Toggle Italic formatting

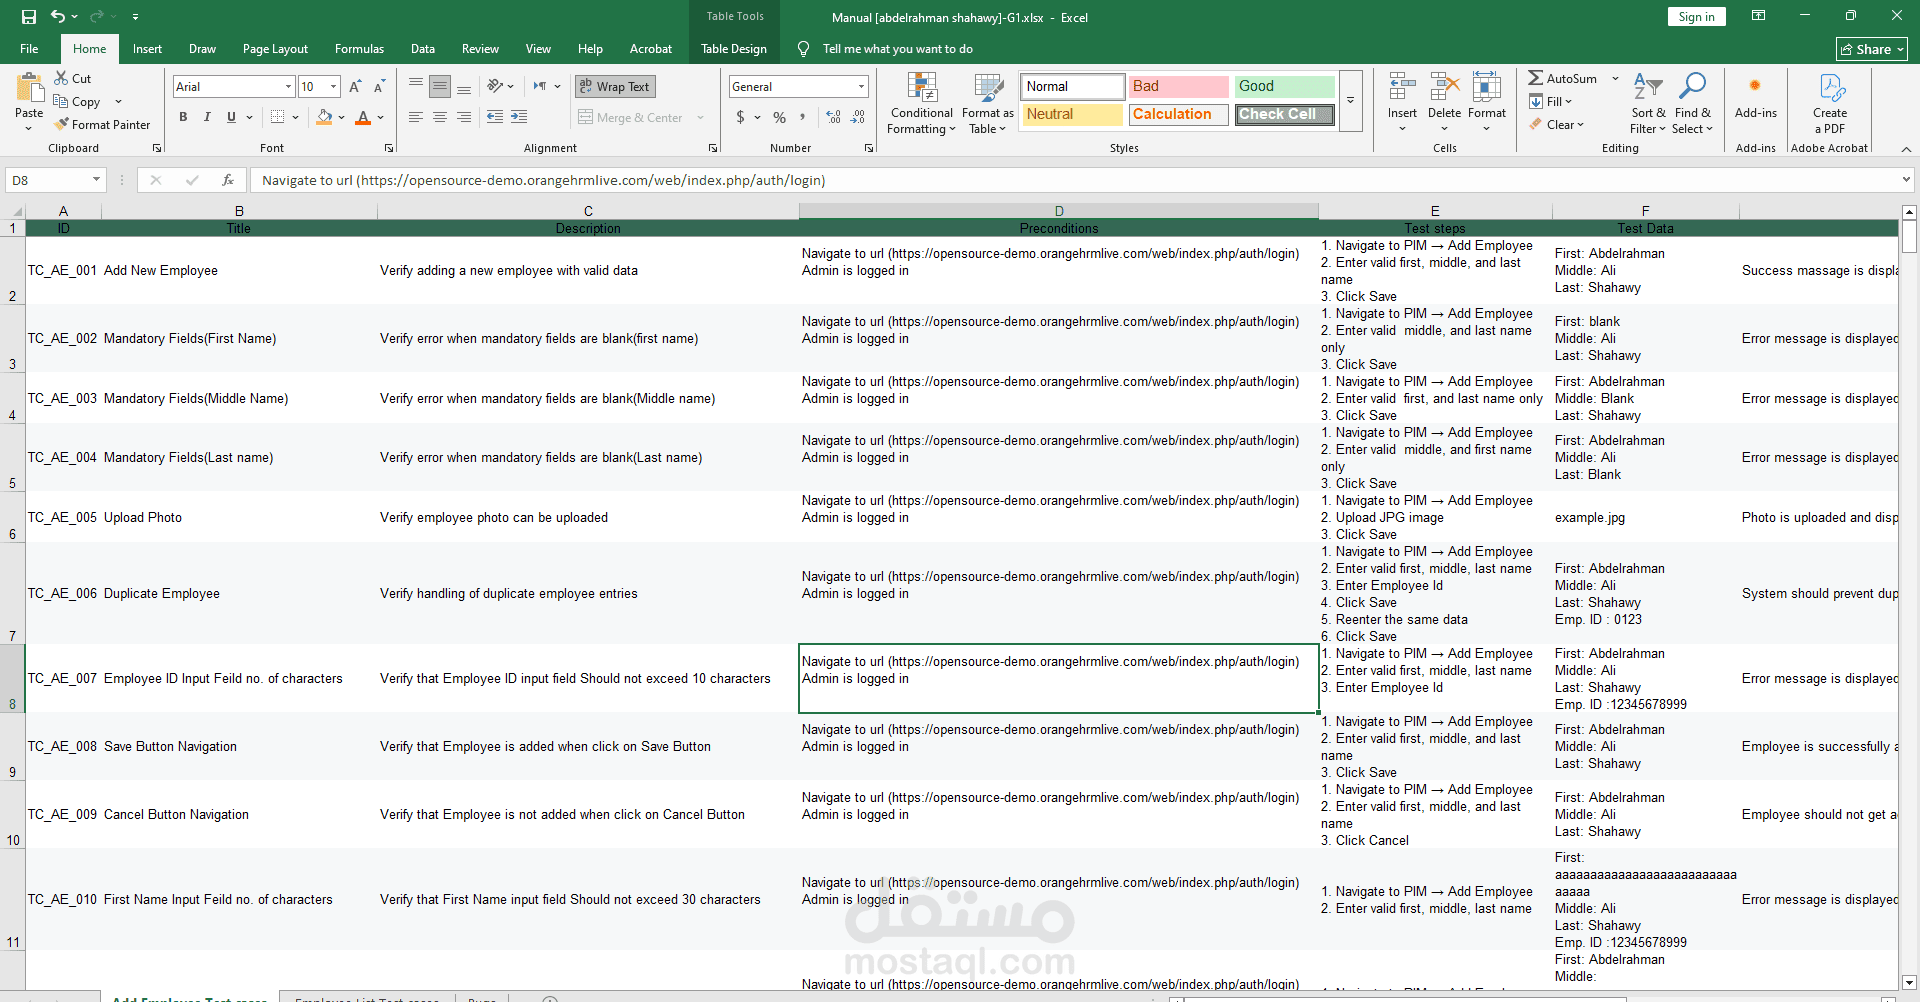point(207,117)
